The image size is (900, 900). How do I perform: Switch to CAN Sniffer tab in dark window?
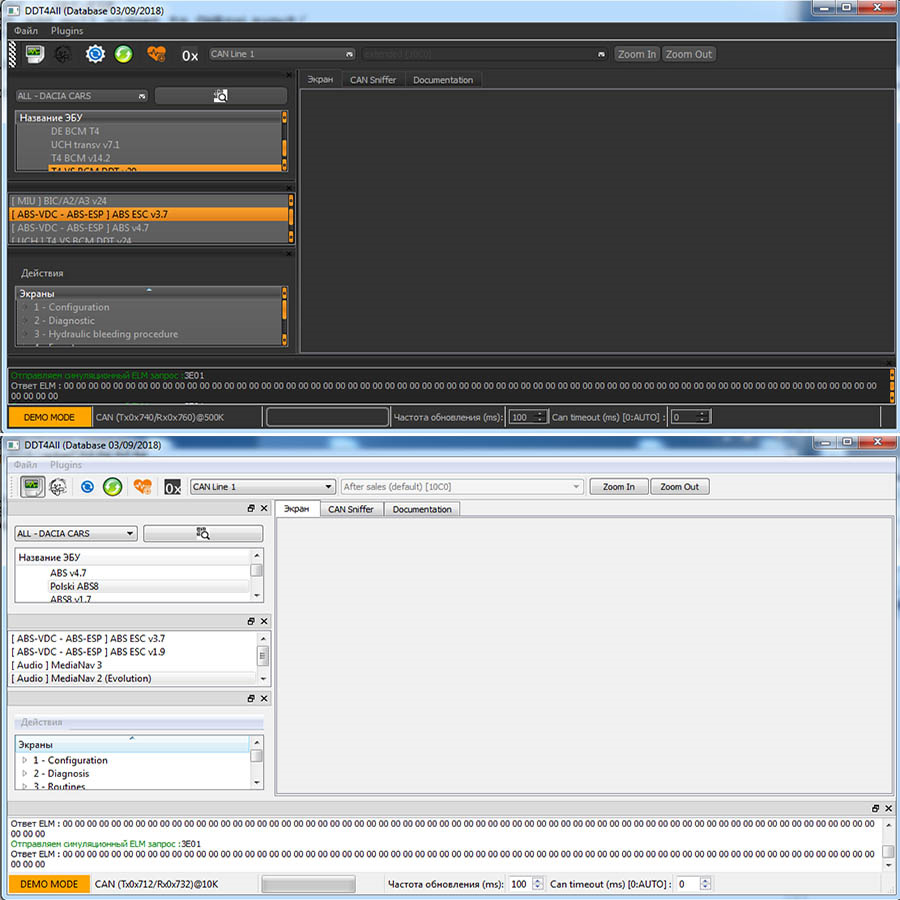tap(373, 80)
